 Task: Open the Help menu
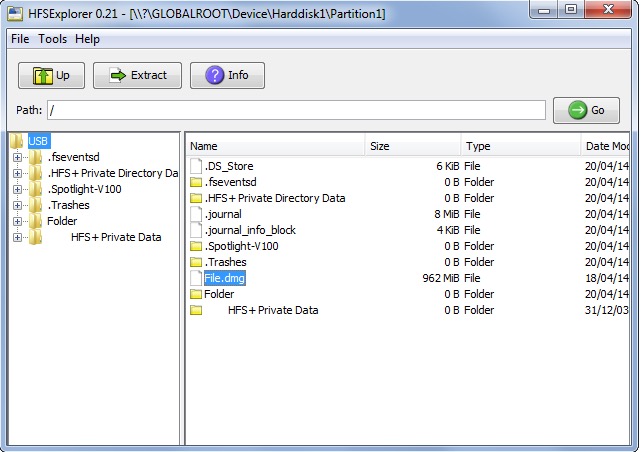coord(87,39)
